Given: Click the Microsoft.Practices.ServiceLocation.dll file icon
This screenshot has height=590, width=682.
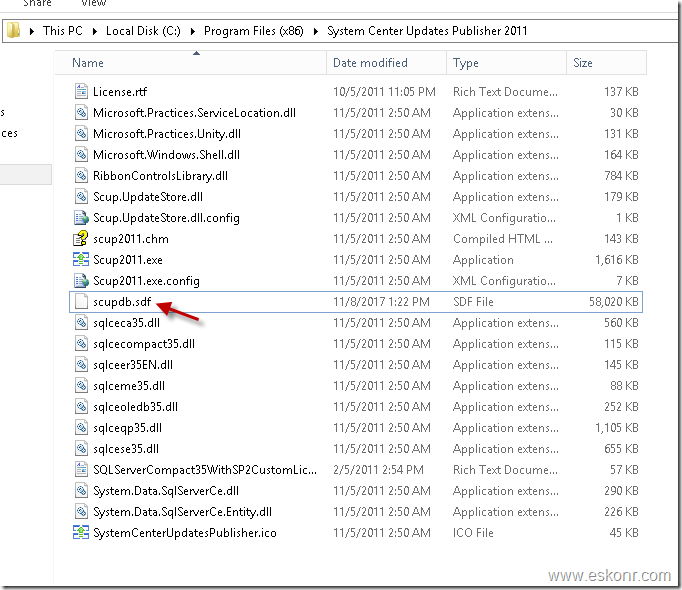Looking at the screenshot, I should click(81, 113).
